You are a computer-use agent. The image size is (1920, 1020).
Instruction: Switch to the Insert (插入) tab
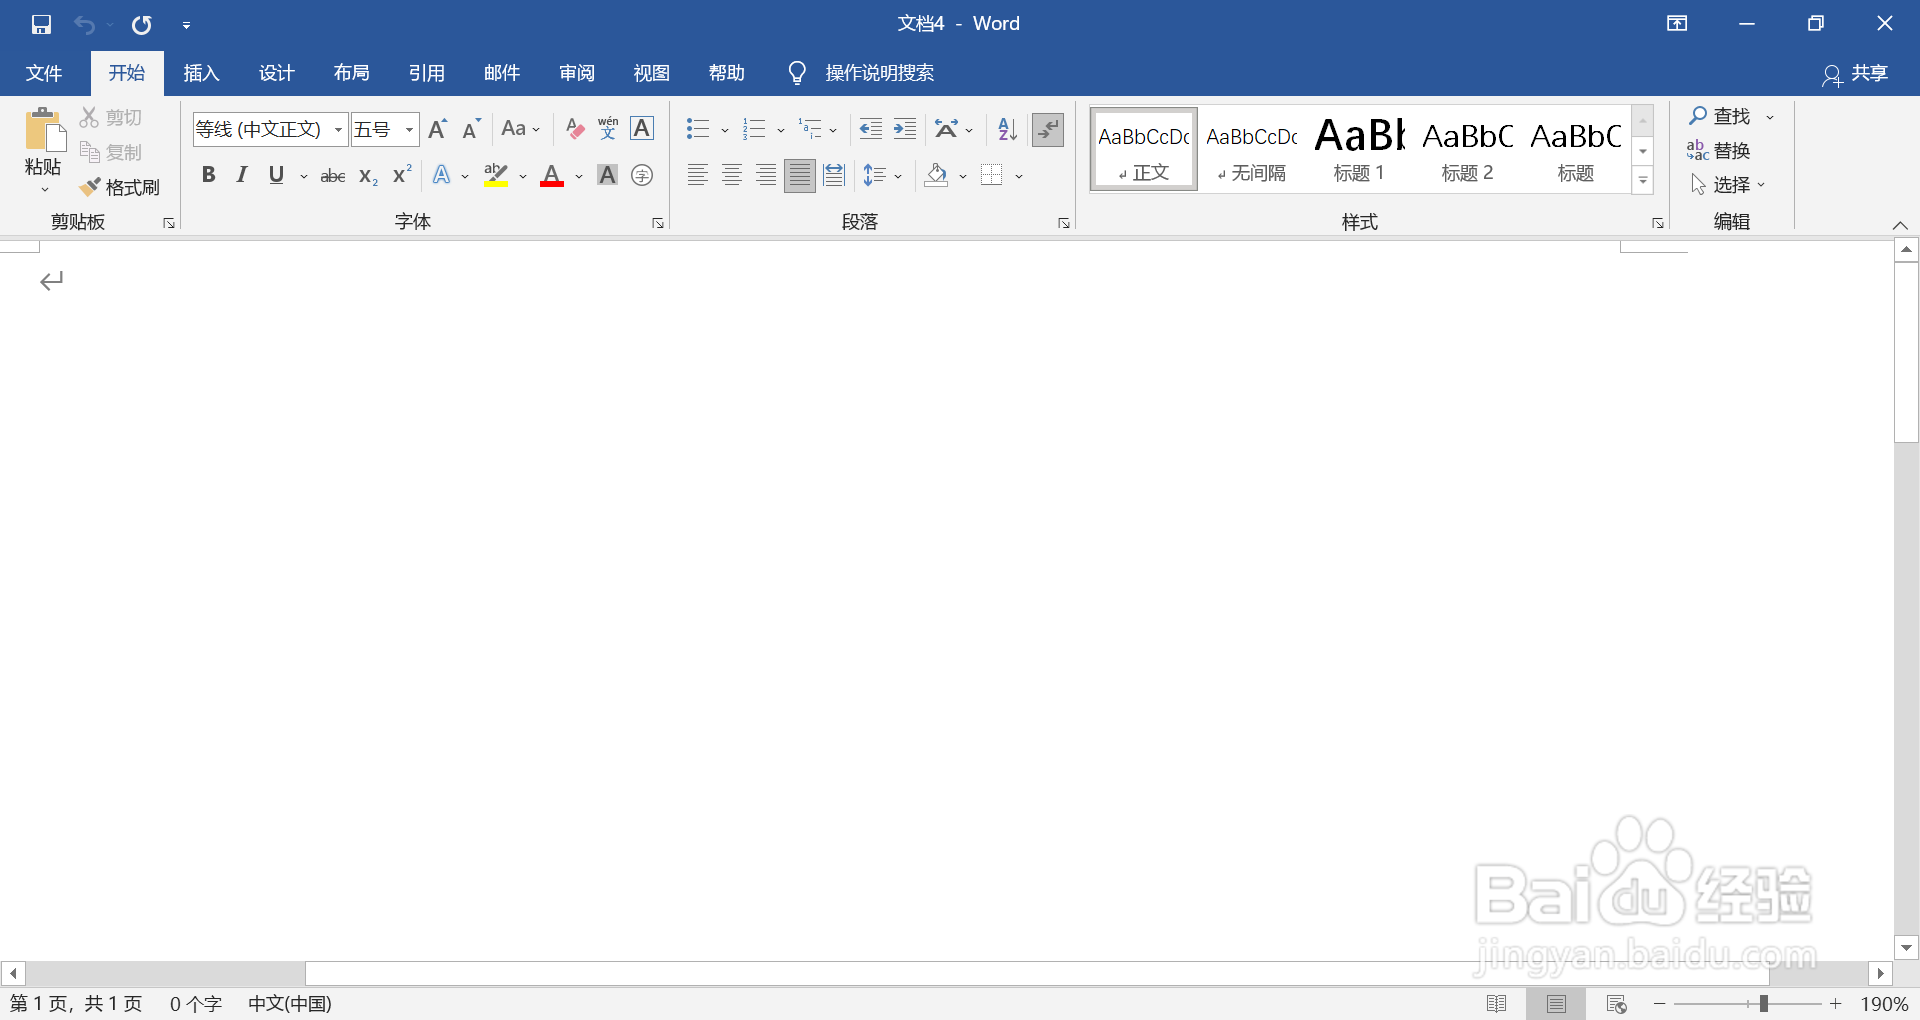pos(201,72)
